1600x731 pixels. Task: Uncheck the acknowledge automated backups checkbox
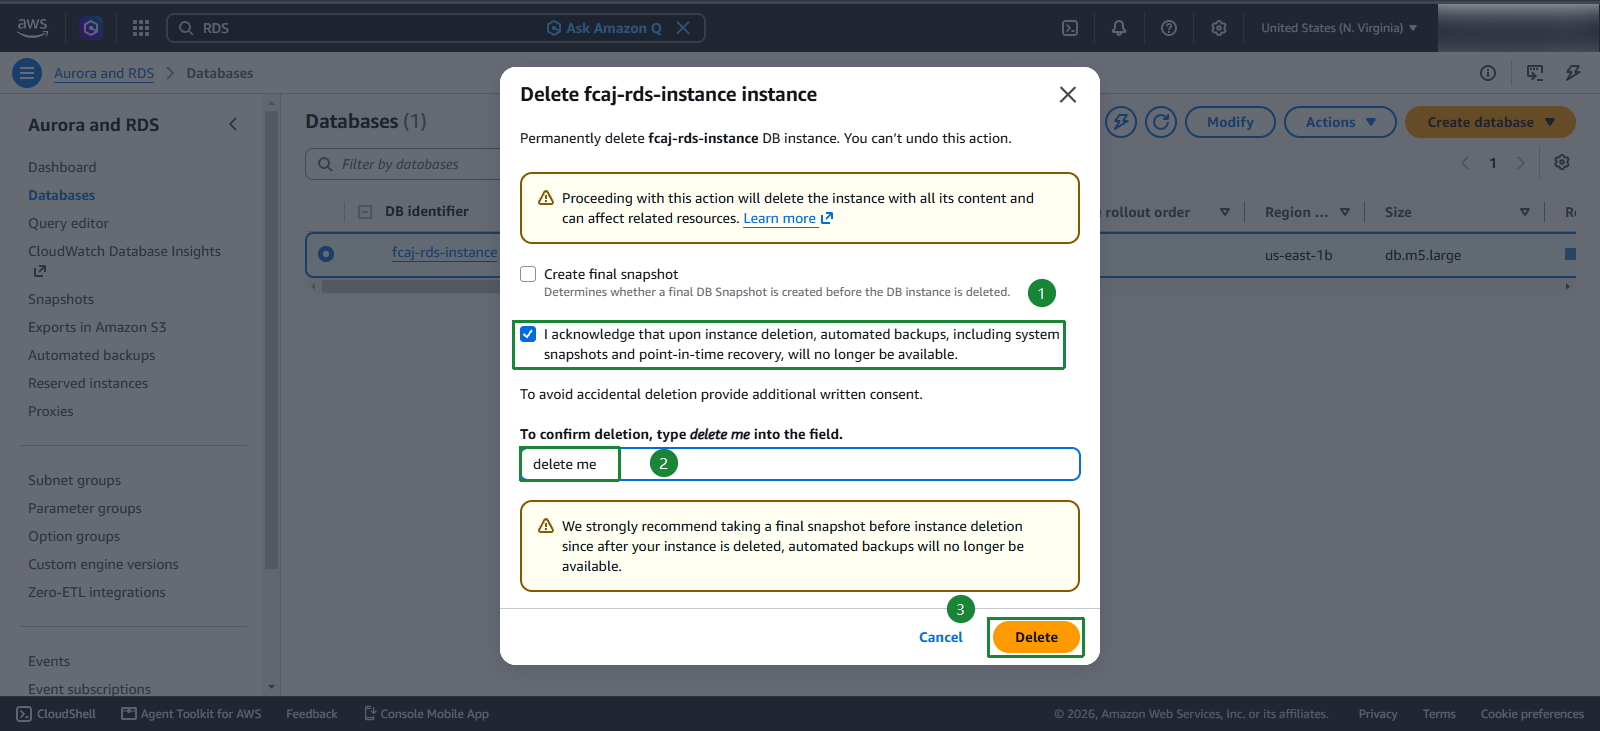click(x=528, y=334)
